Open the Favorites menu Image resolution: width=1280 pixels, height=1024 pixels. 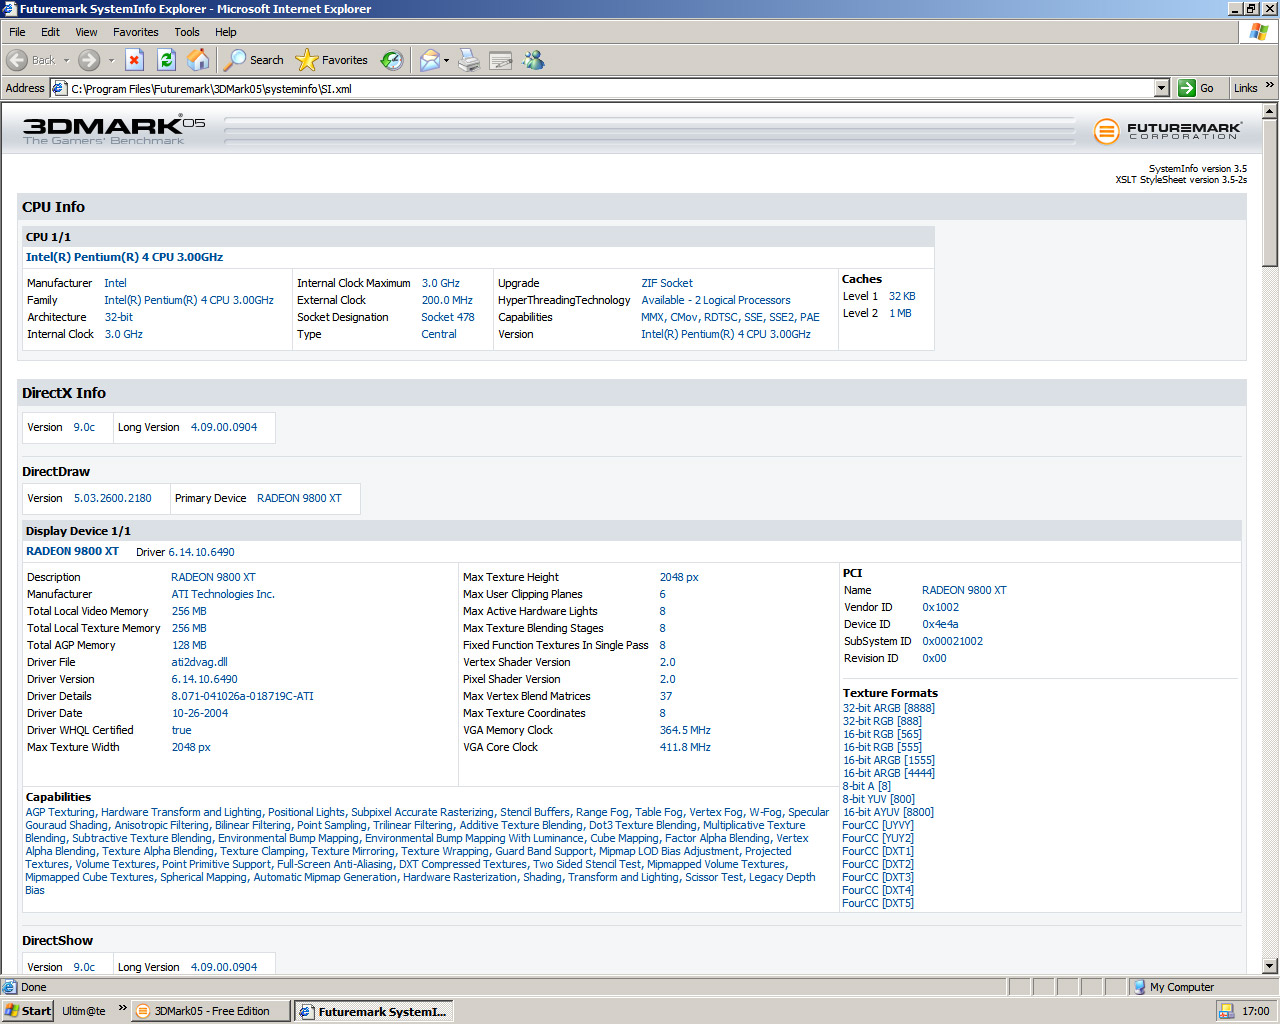coord(135,32)
